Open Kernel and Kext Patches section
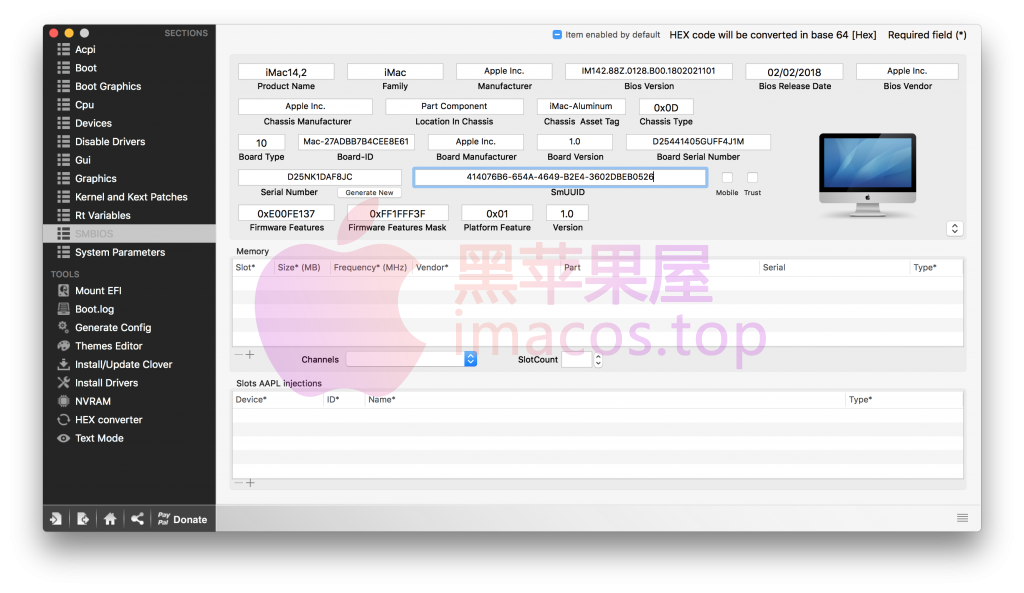1024x593 pixels. tap(129, 197)
